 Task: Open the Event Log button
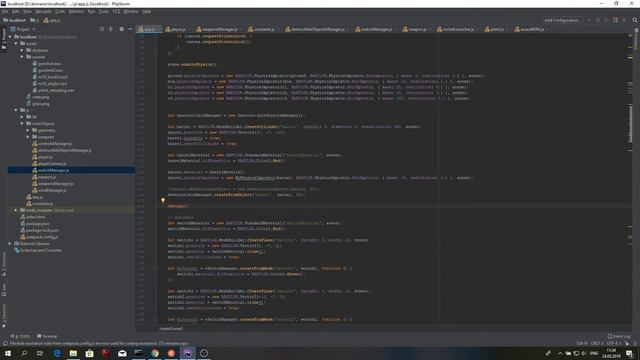pos(619,336)
